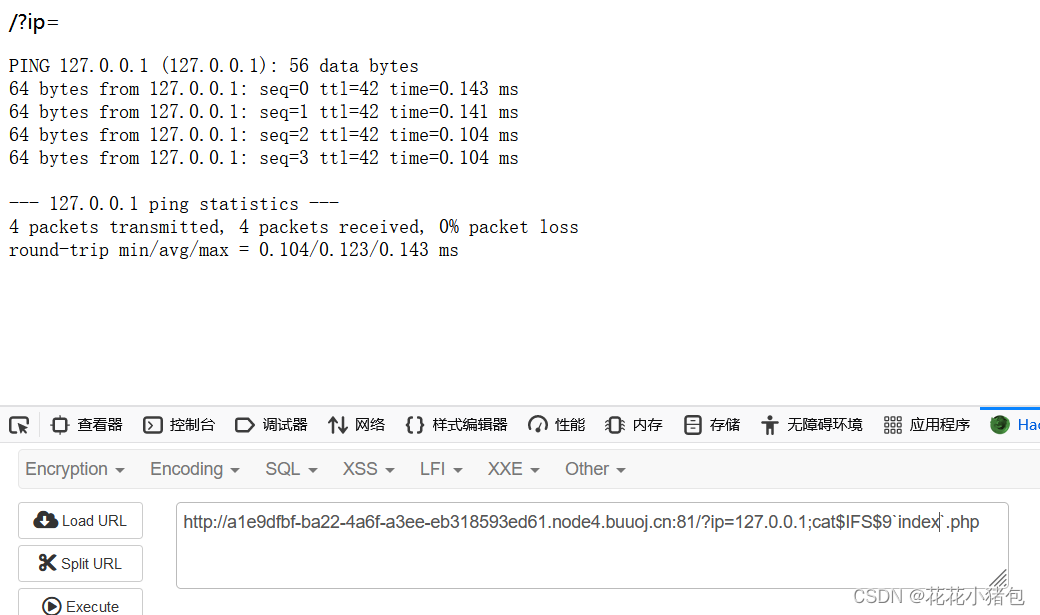Switch to the 样式编辑器 (Style Editor) tab

(x=456, y=425)
